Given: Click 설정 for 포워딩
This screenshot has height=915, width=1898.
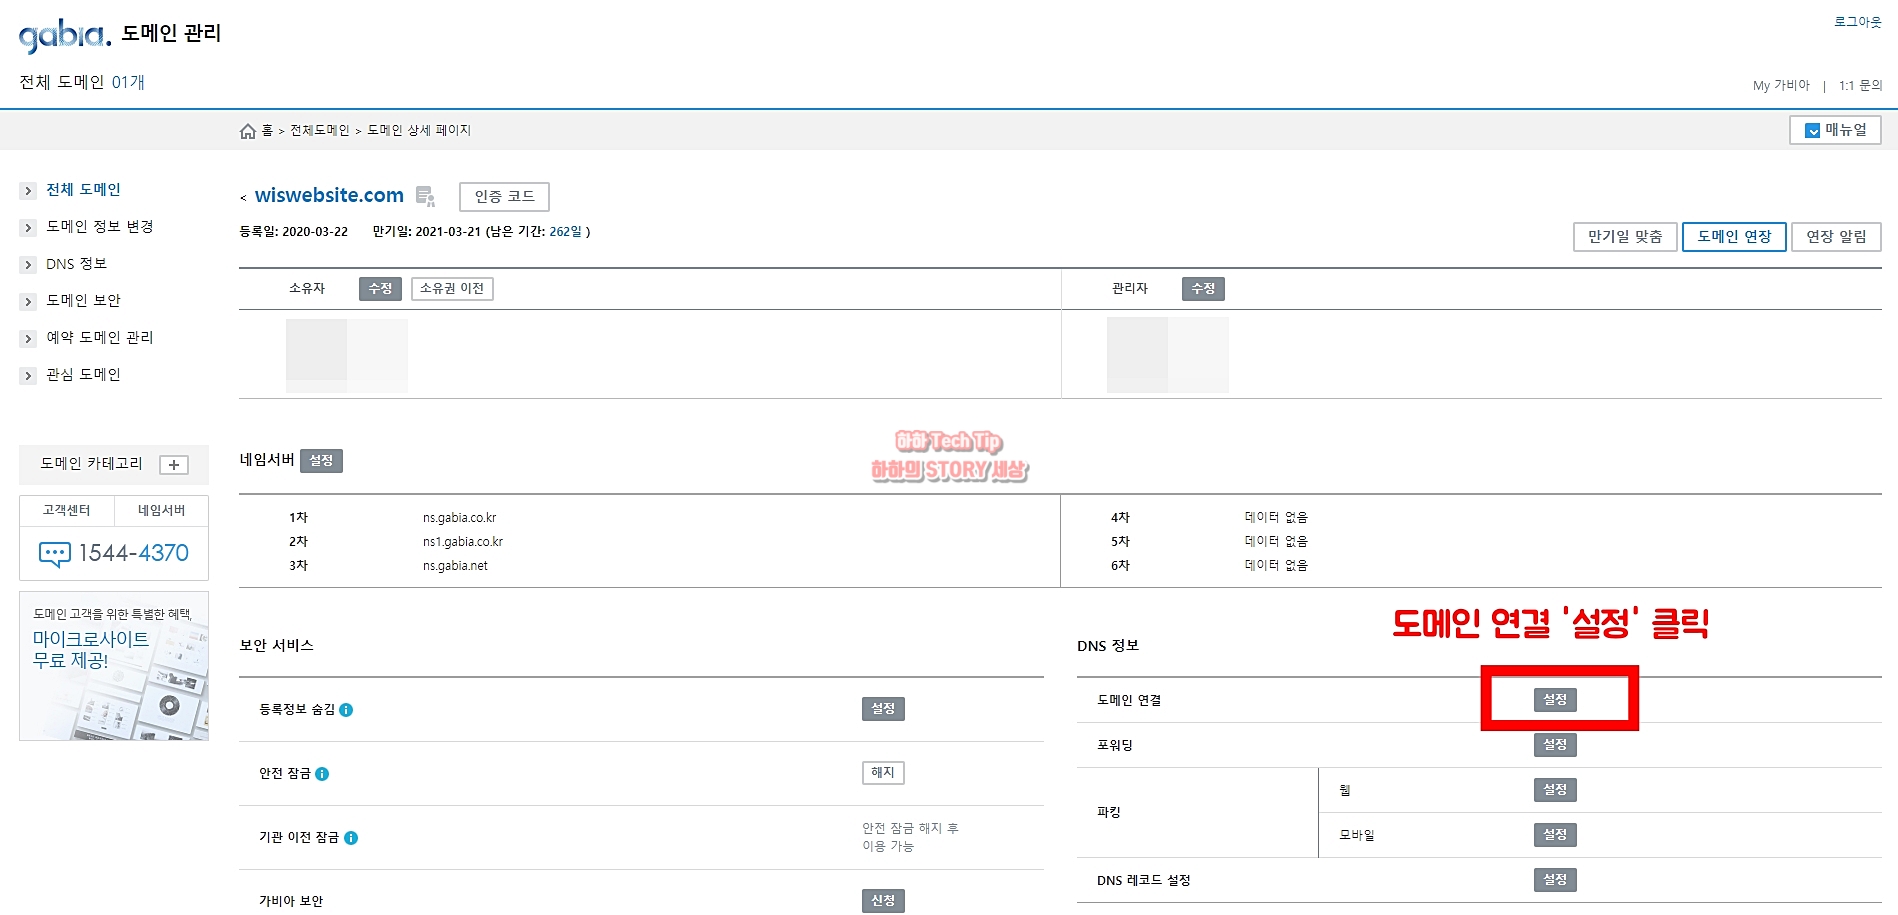Looking at the screenshot, I should click(x=1555, y=745).
